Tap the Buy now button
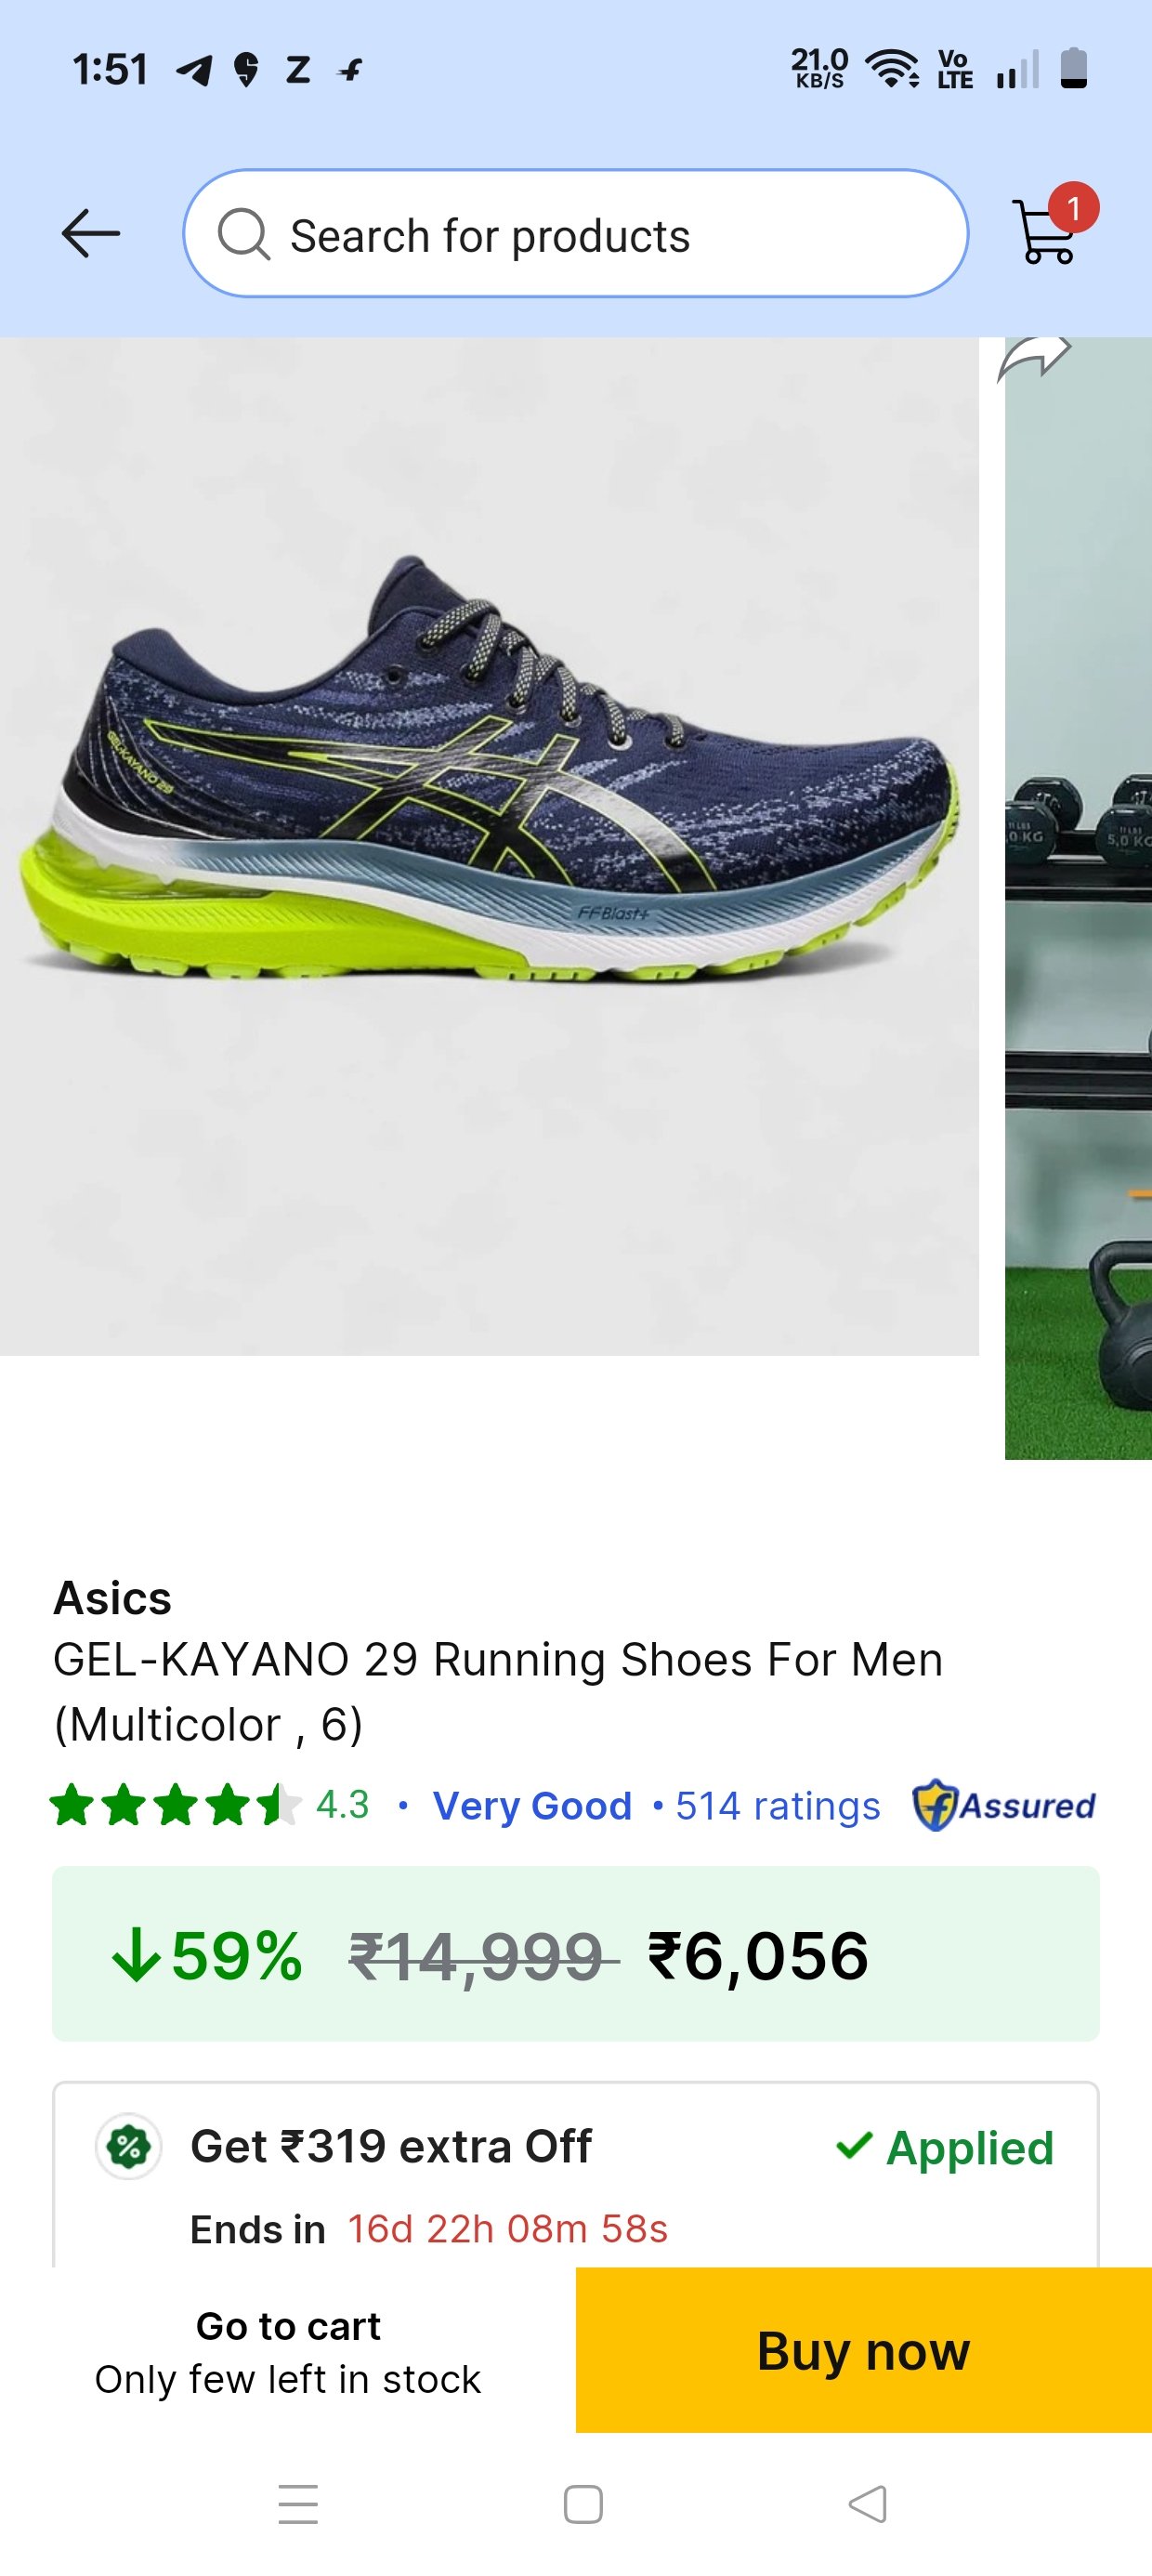 tap(864, 2350)
